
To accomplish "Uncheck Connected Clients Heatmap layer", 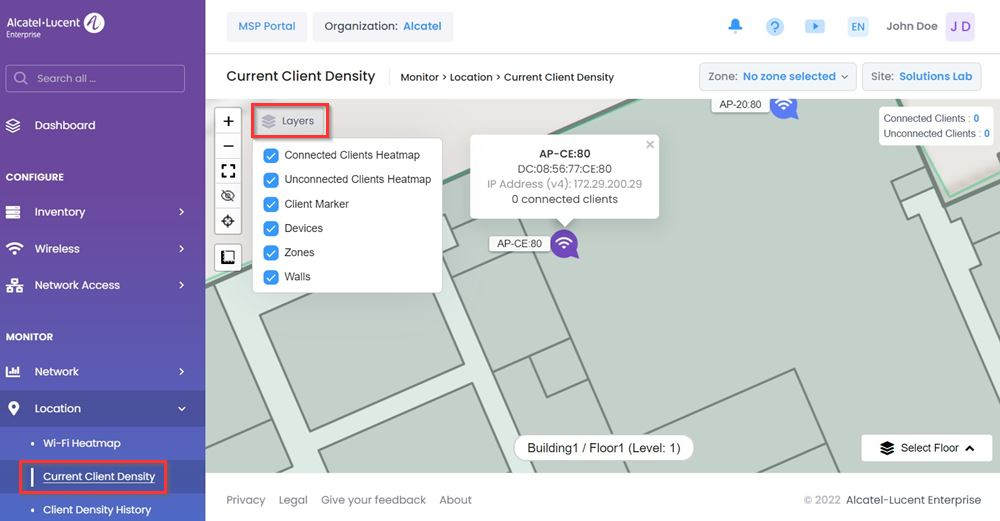I will (271, 156).
